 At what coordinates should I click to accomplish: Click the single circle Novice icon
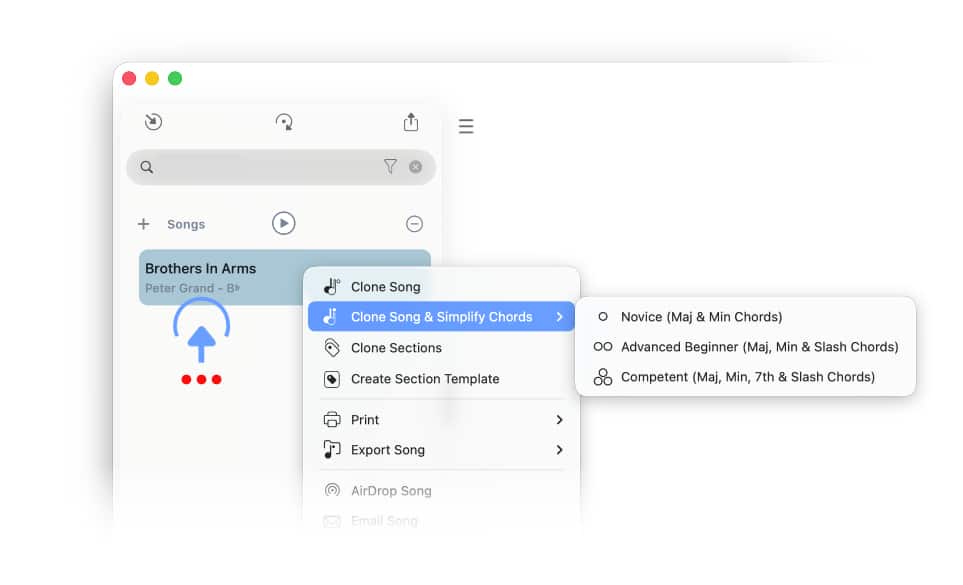coord(603,317)
